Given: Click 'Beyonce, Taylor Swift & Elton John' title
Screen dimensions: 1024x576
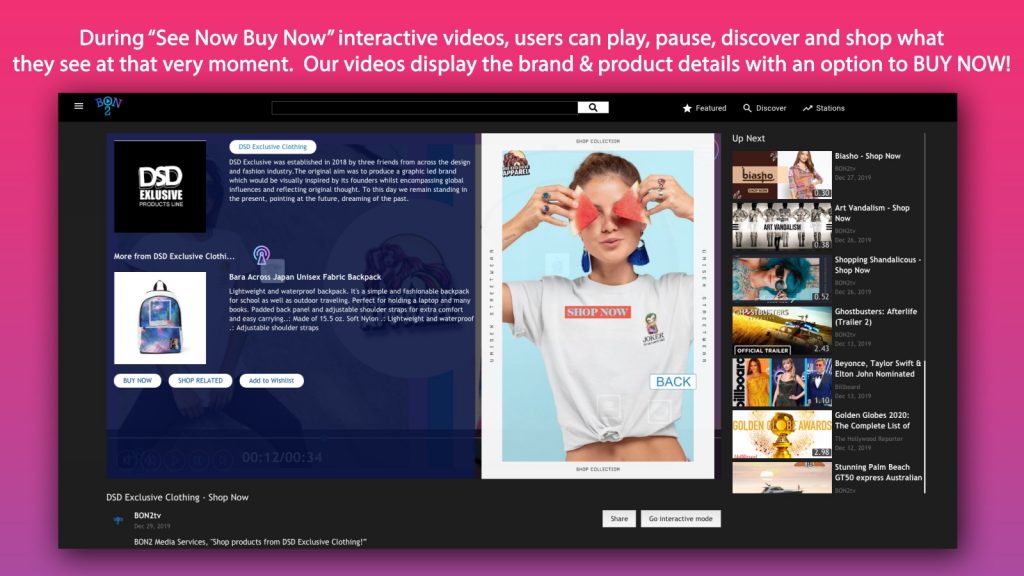Looking at the screenshot, I should (878, 368).
